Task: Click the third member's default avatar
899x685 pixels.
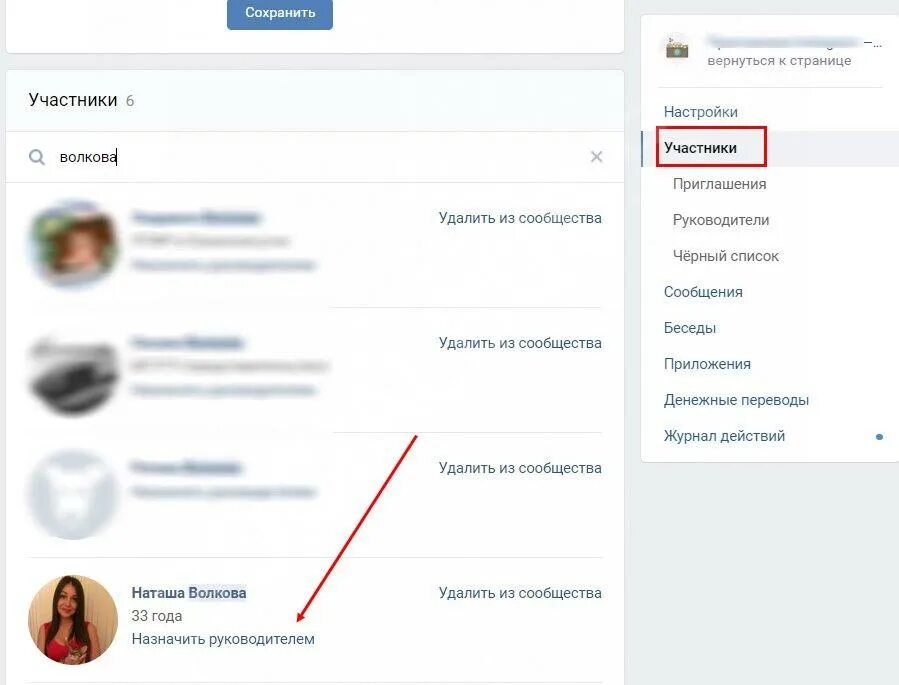Action: [x=73, y=495]
